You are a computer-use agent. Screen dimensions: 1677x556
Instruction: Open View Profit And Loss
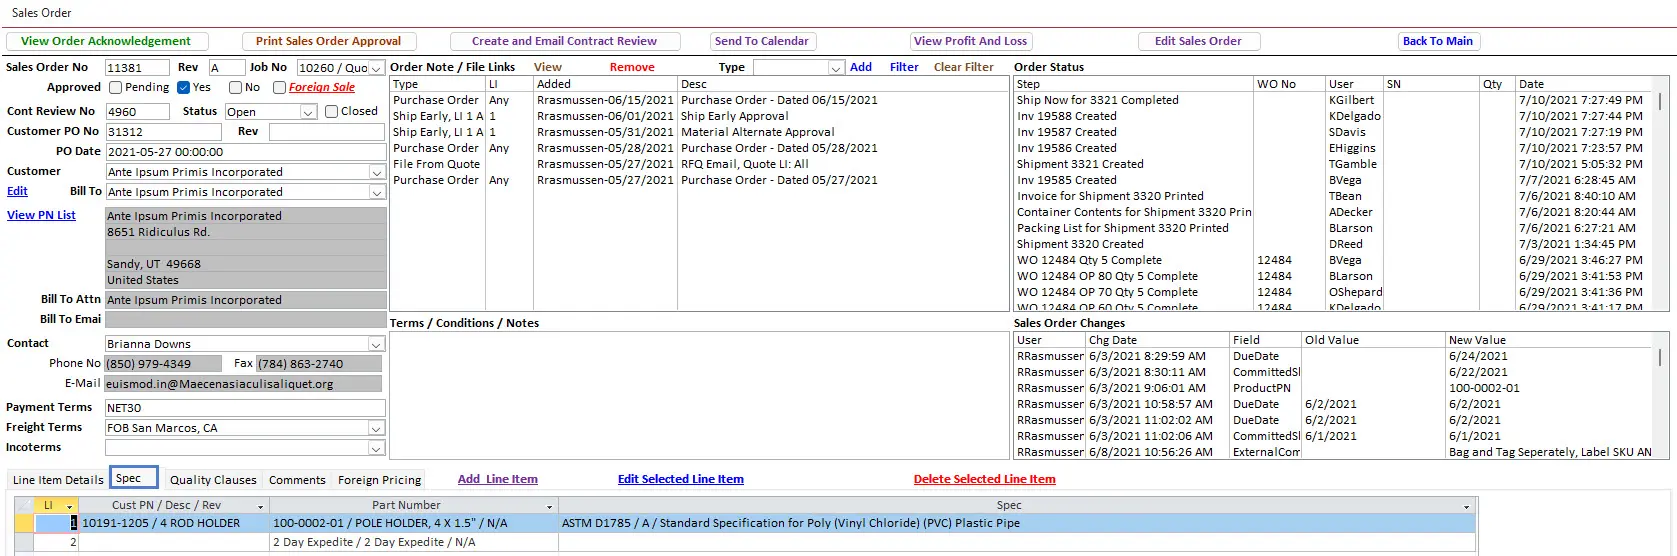tap(970, 41)
